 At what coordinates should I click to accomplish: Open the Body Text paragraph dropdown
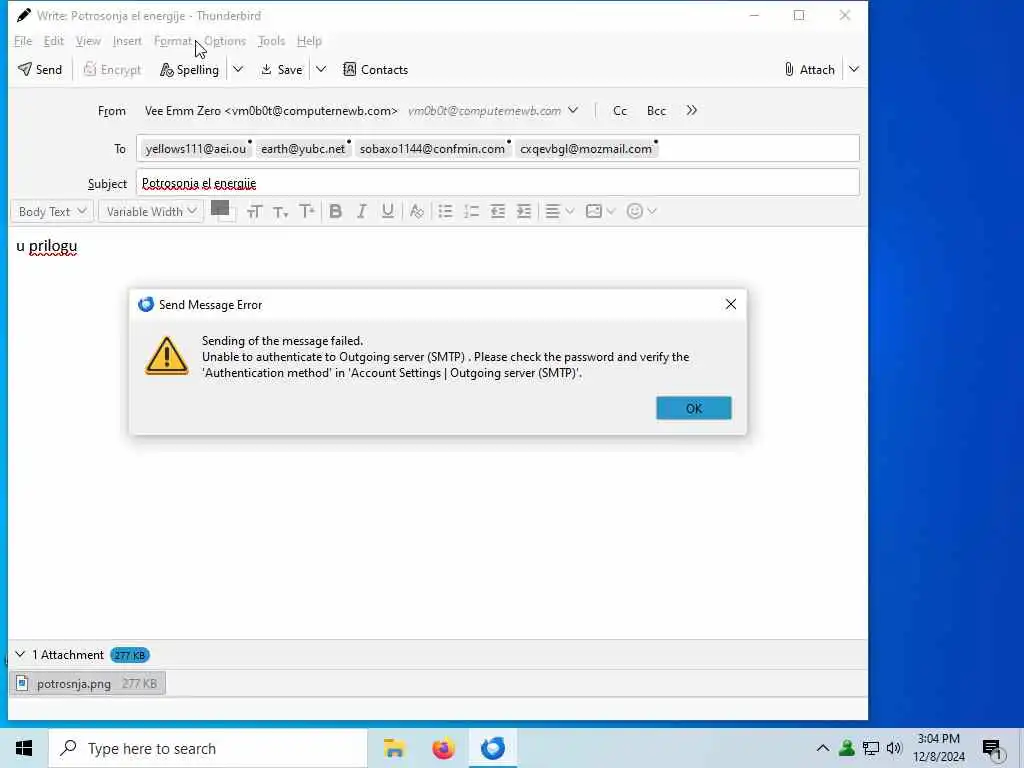pos(52,211)
